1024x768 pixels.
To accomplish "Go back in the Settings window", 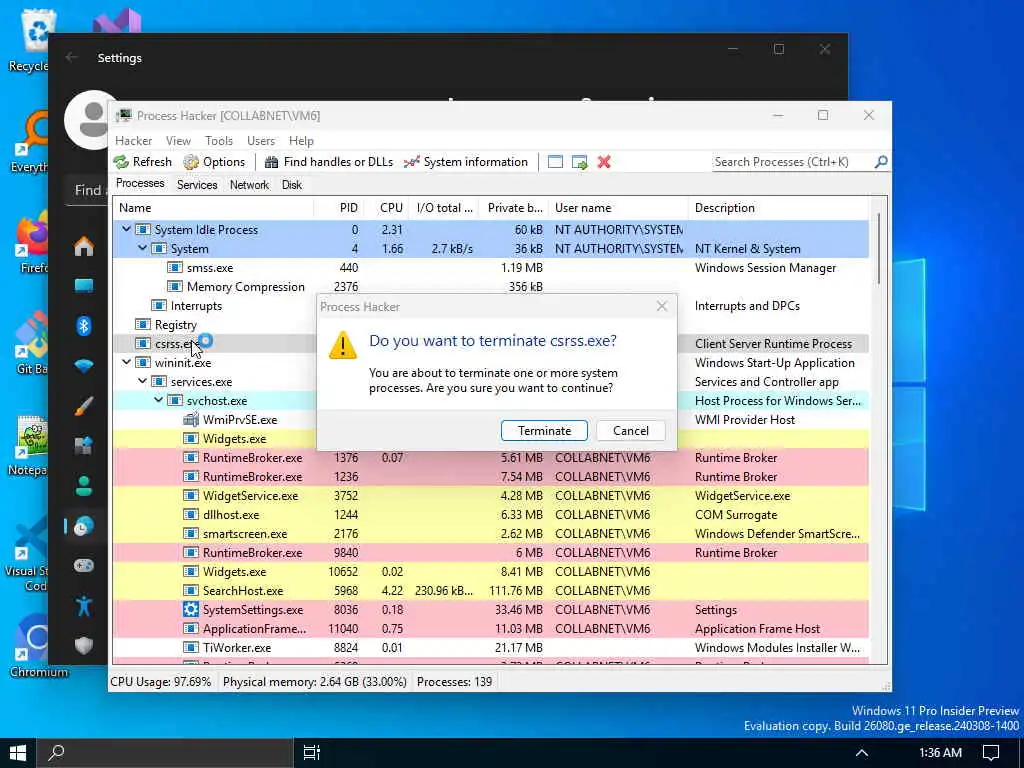I will pyautogui.click(x=72, y=57).
